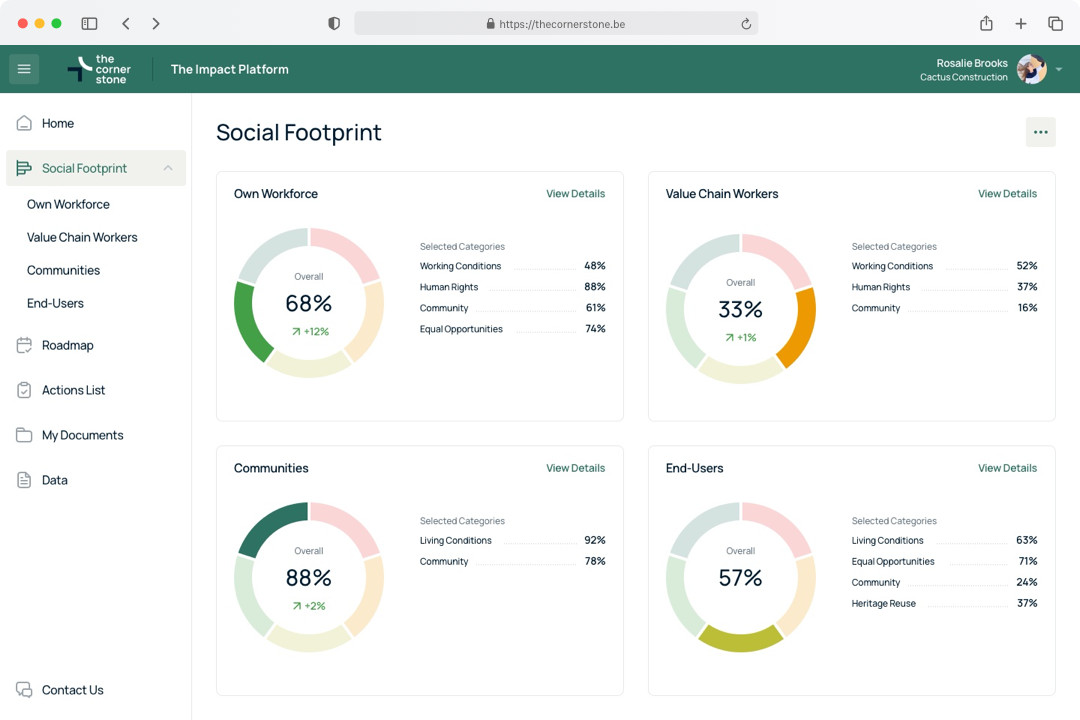Select Value Chain Workers in sidebar

pos(82,237)
